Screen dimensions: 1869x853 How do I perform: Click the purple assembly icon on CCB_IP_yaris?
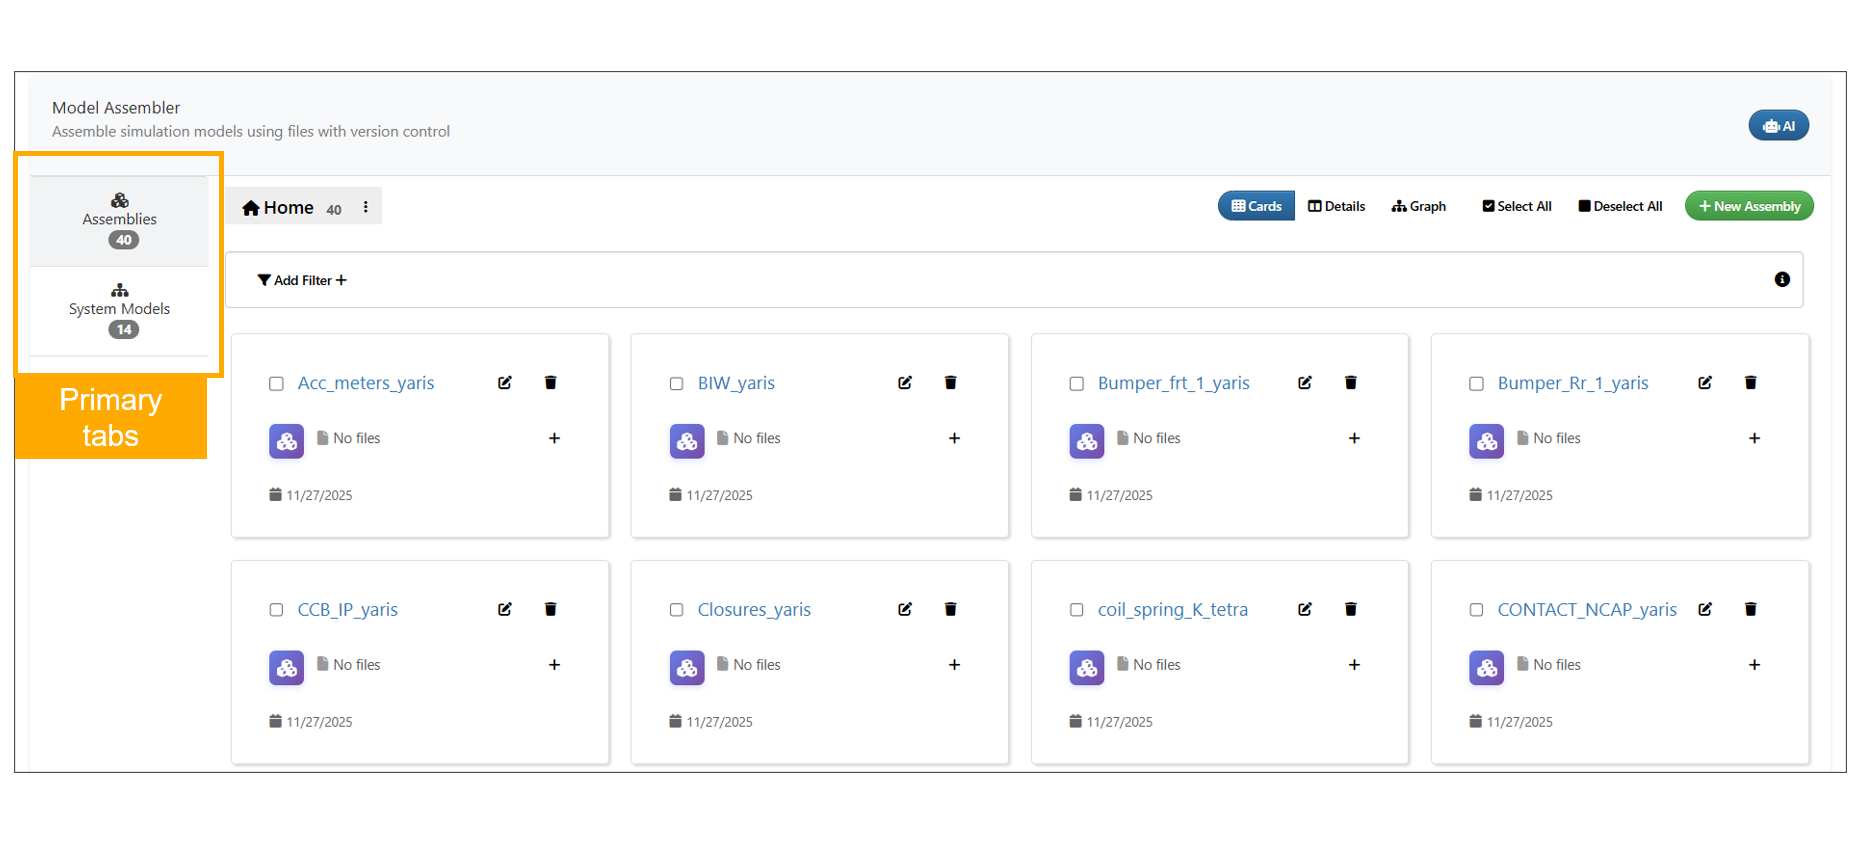286,667
